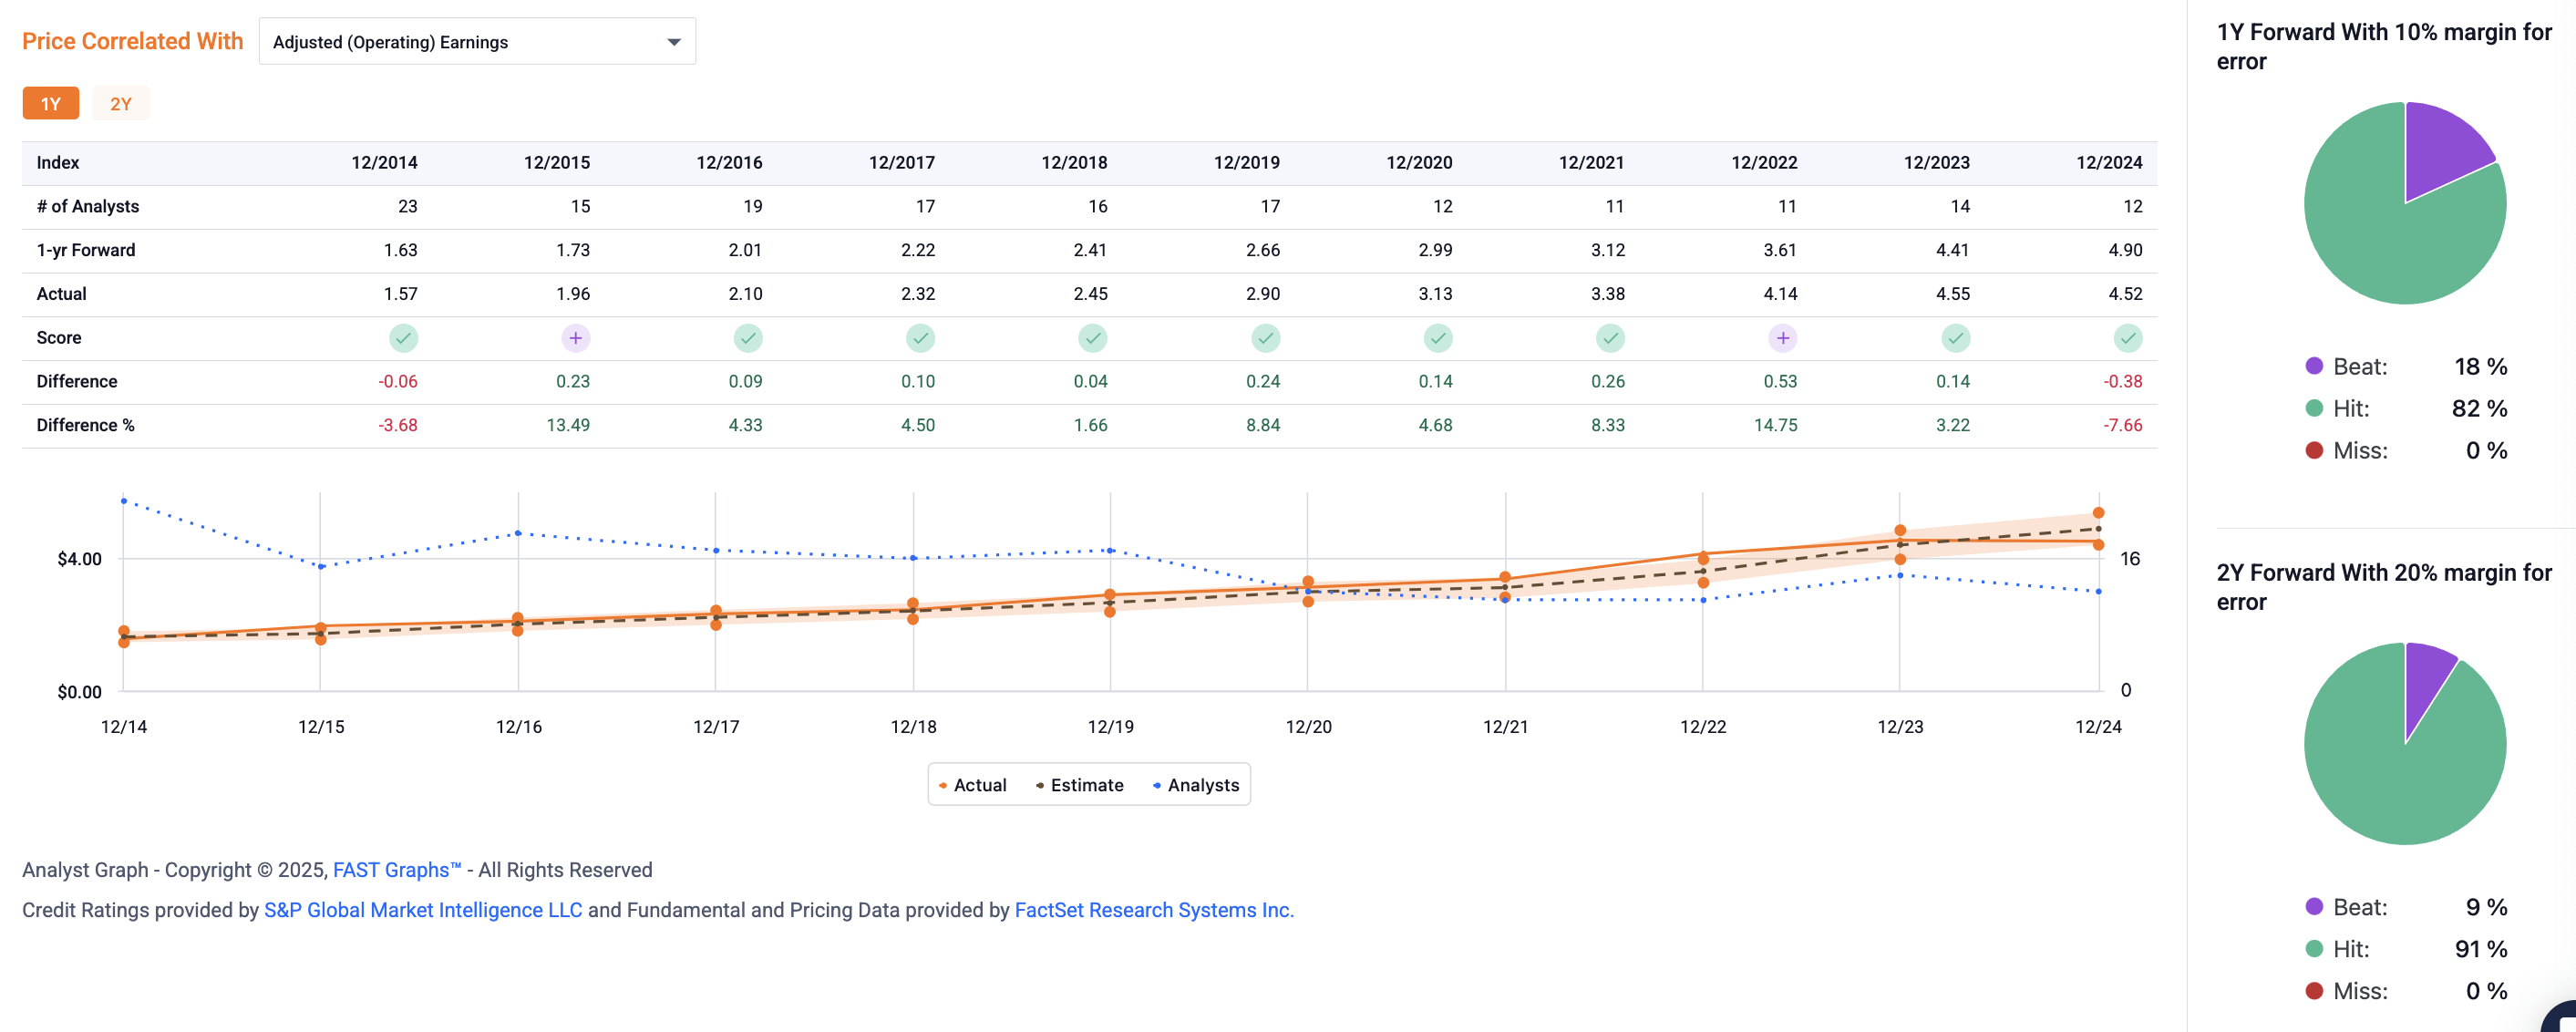2576x1032 pixels.
Task: Click the green check score icon under 12/2024
Action: (x=2128, y=338)
